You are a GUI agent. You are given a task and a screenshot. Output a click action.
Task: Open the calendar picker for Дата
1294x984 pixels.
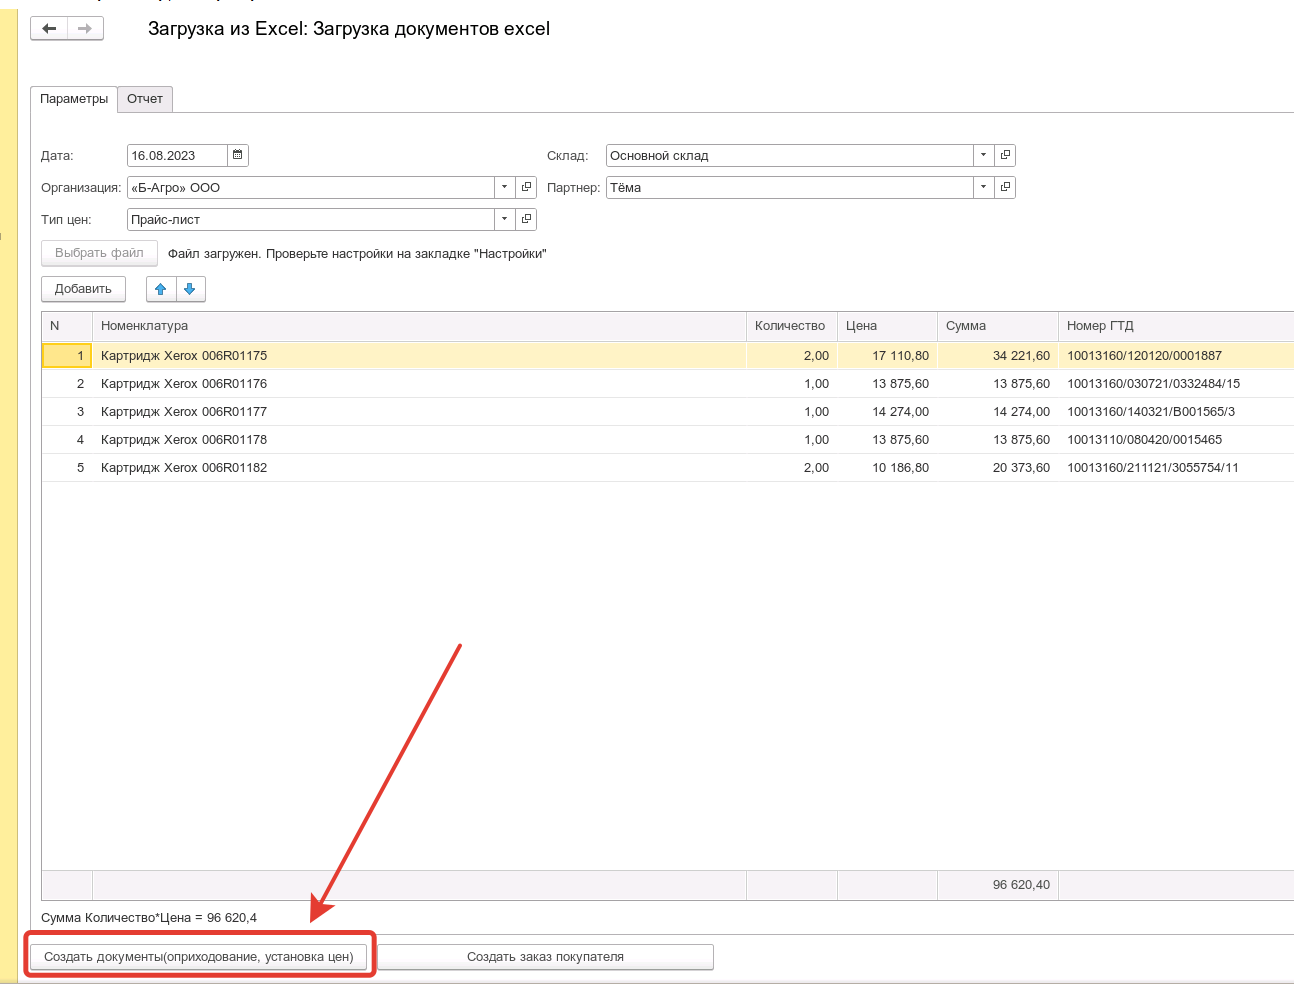pos(237,155)
